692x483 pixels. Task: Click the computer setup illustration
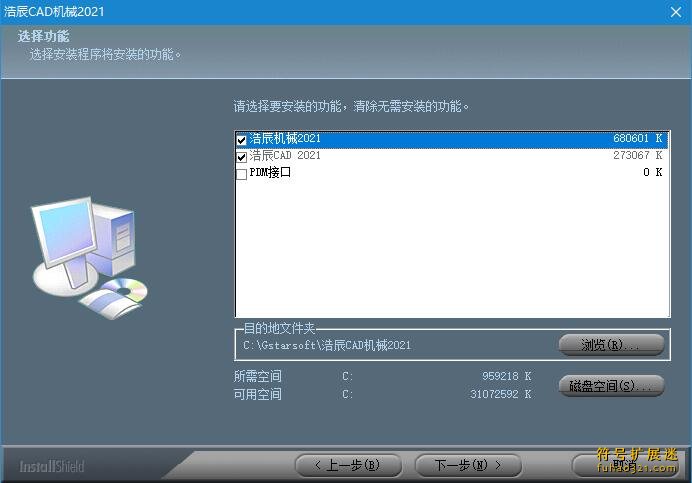pos(90,257)
